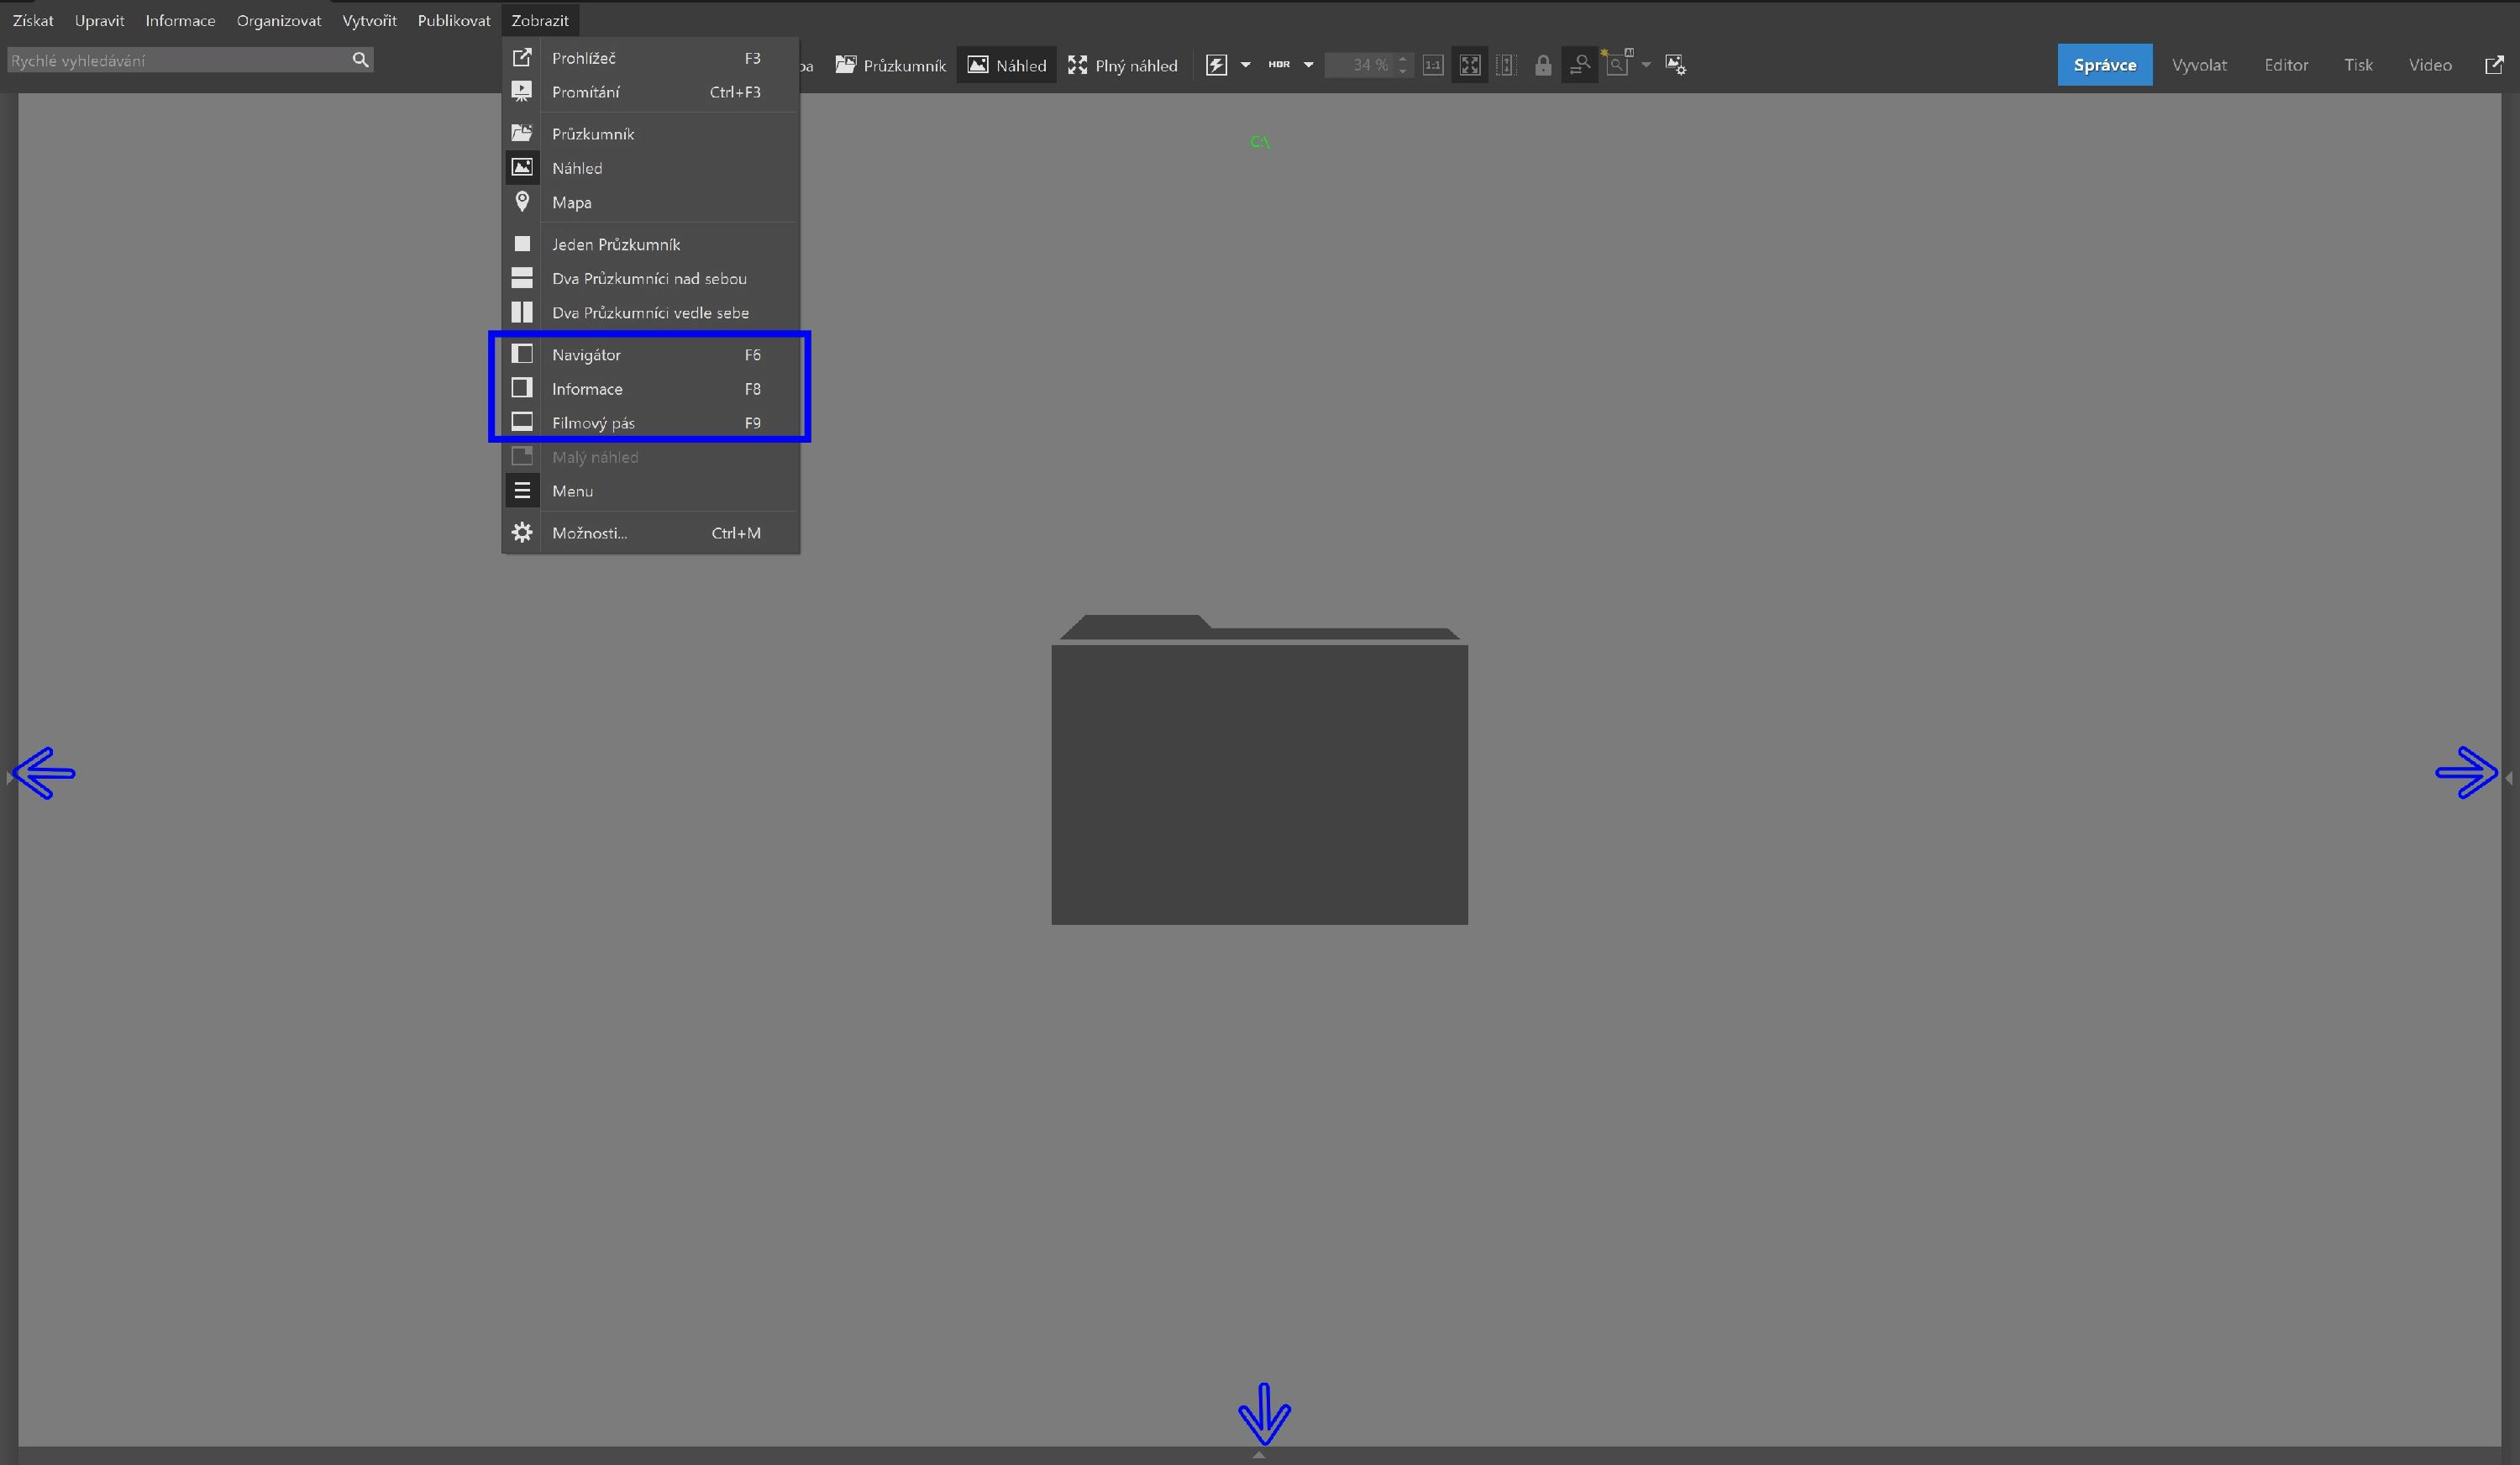The width and height of the screenshot is (2520, 1465).
Task: Open the Mapa item with pin icon
Action: click(x=571, y=202)
